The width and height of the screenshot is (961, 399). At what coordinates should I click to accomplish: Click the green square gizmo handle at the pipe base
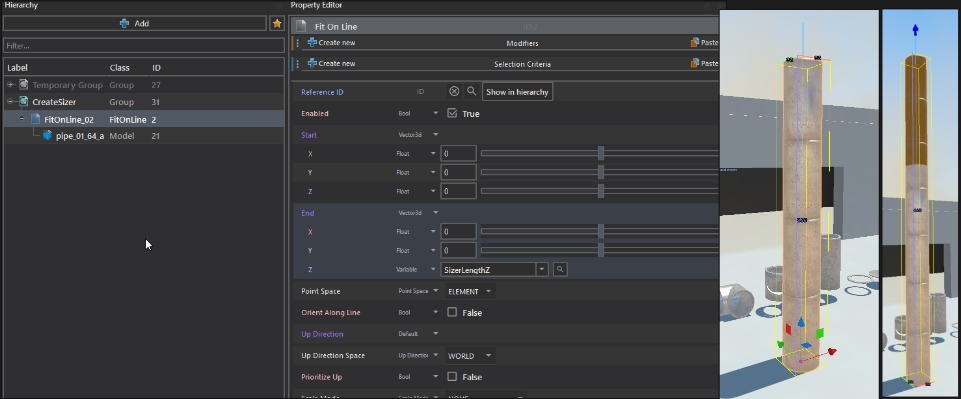click(x=819, y=333)
